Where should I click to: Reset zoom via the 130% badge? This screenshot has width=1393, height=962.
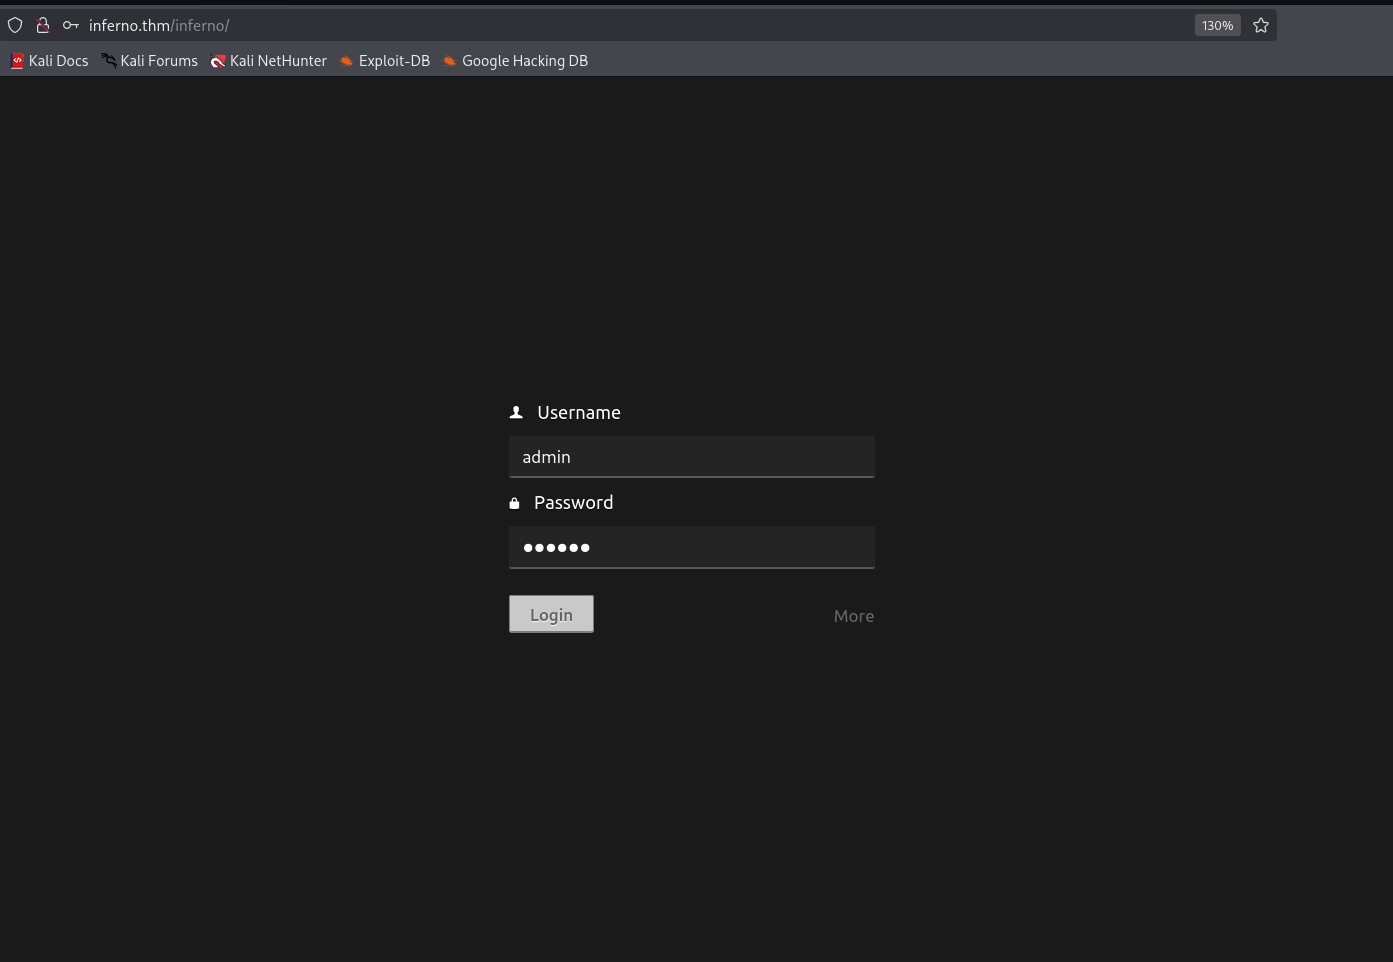click(1217, 25)
